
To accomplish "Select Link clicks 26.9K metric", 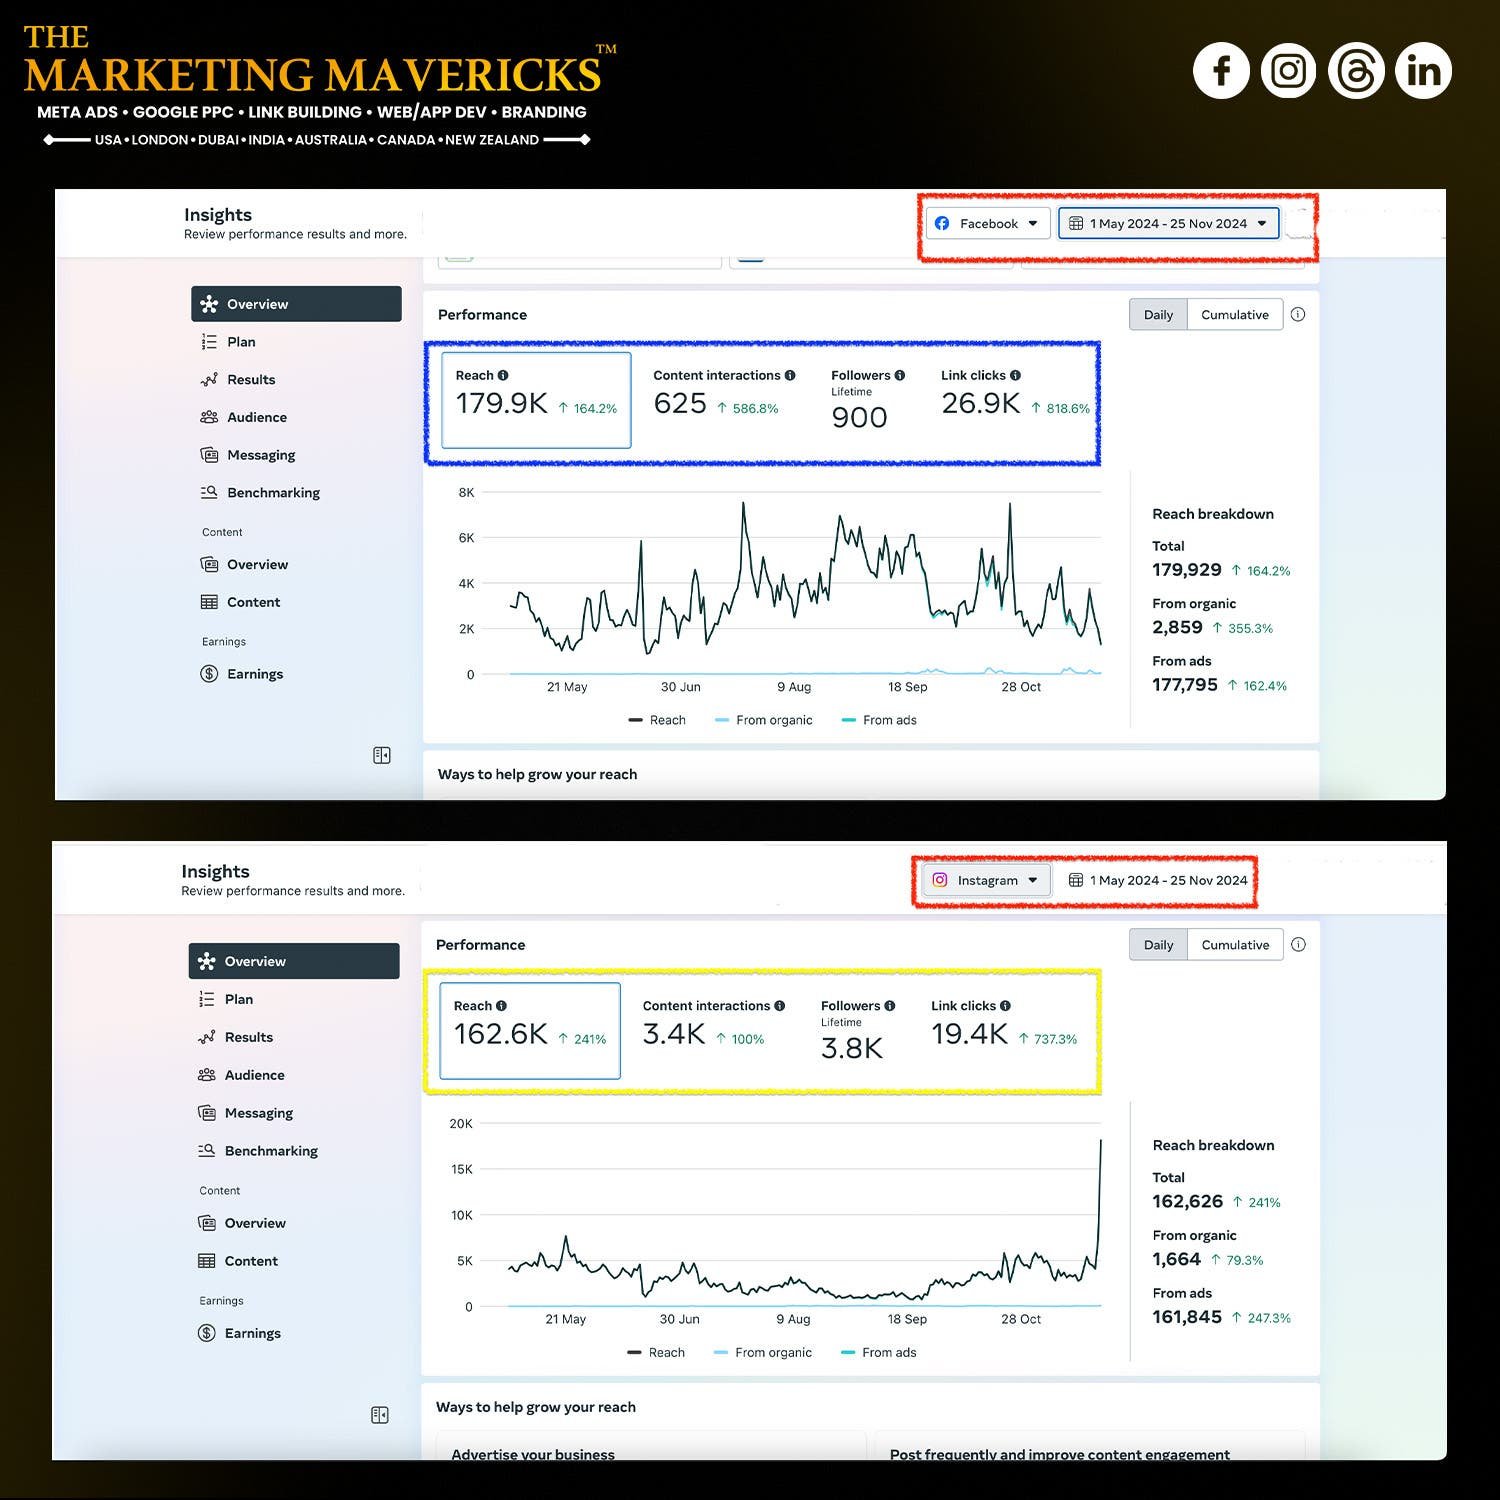I will click(1014, 393).
